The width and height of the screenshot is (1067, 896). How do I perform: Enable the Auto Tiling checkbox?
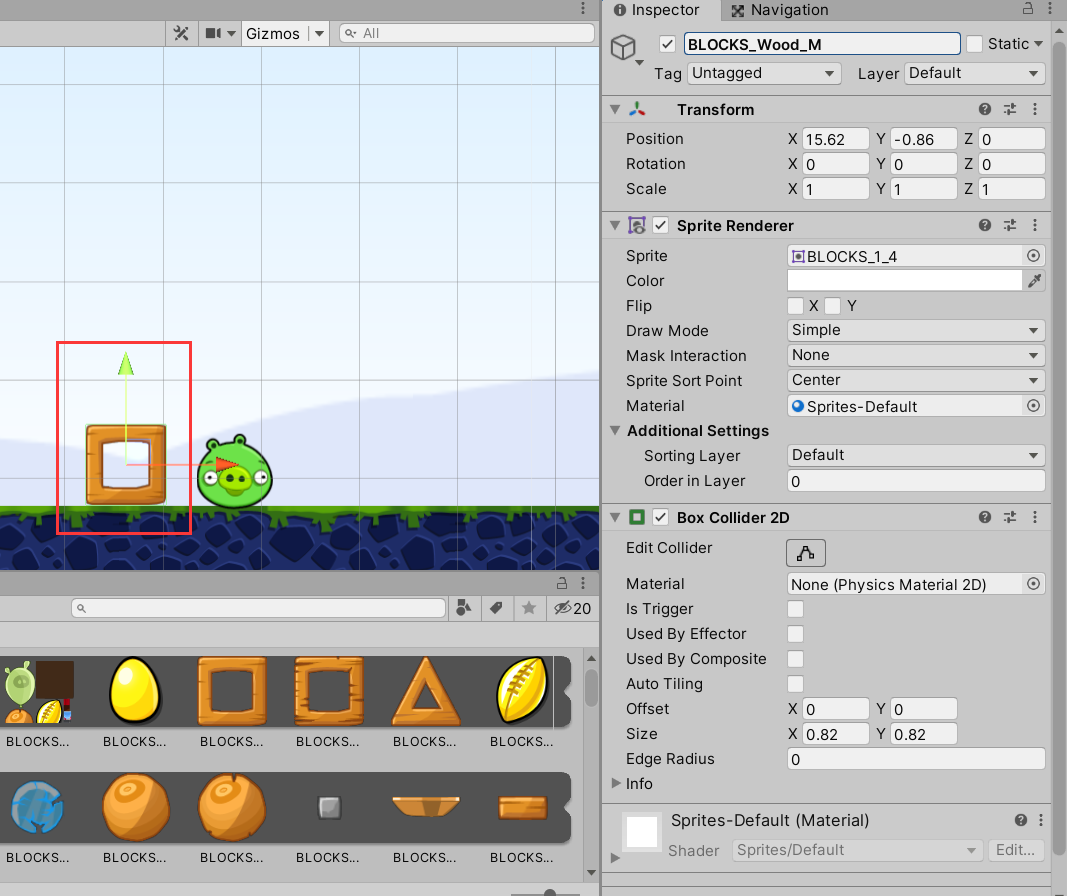point(795,684)
